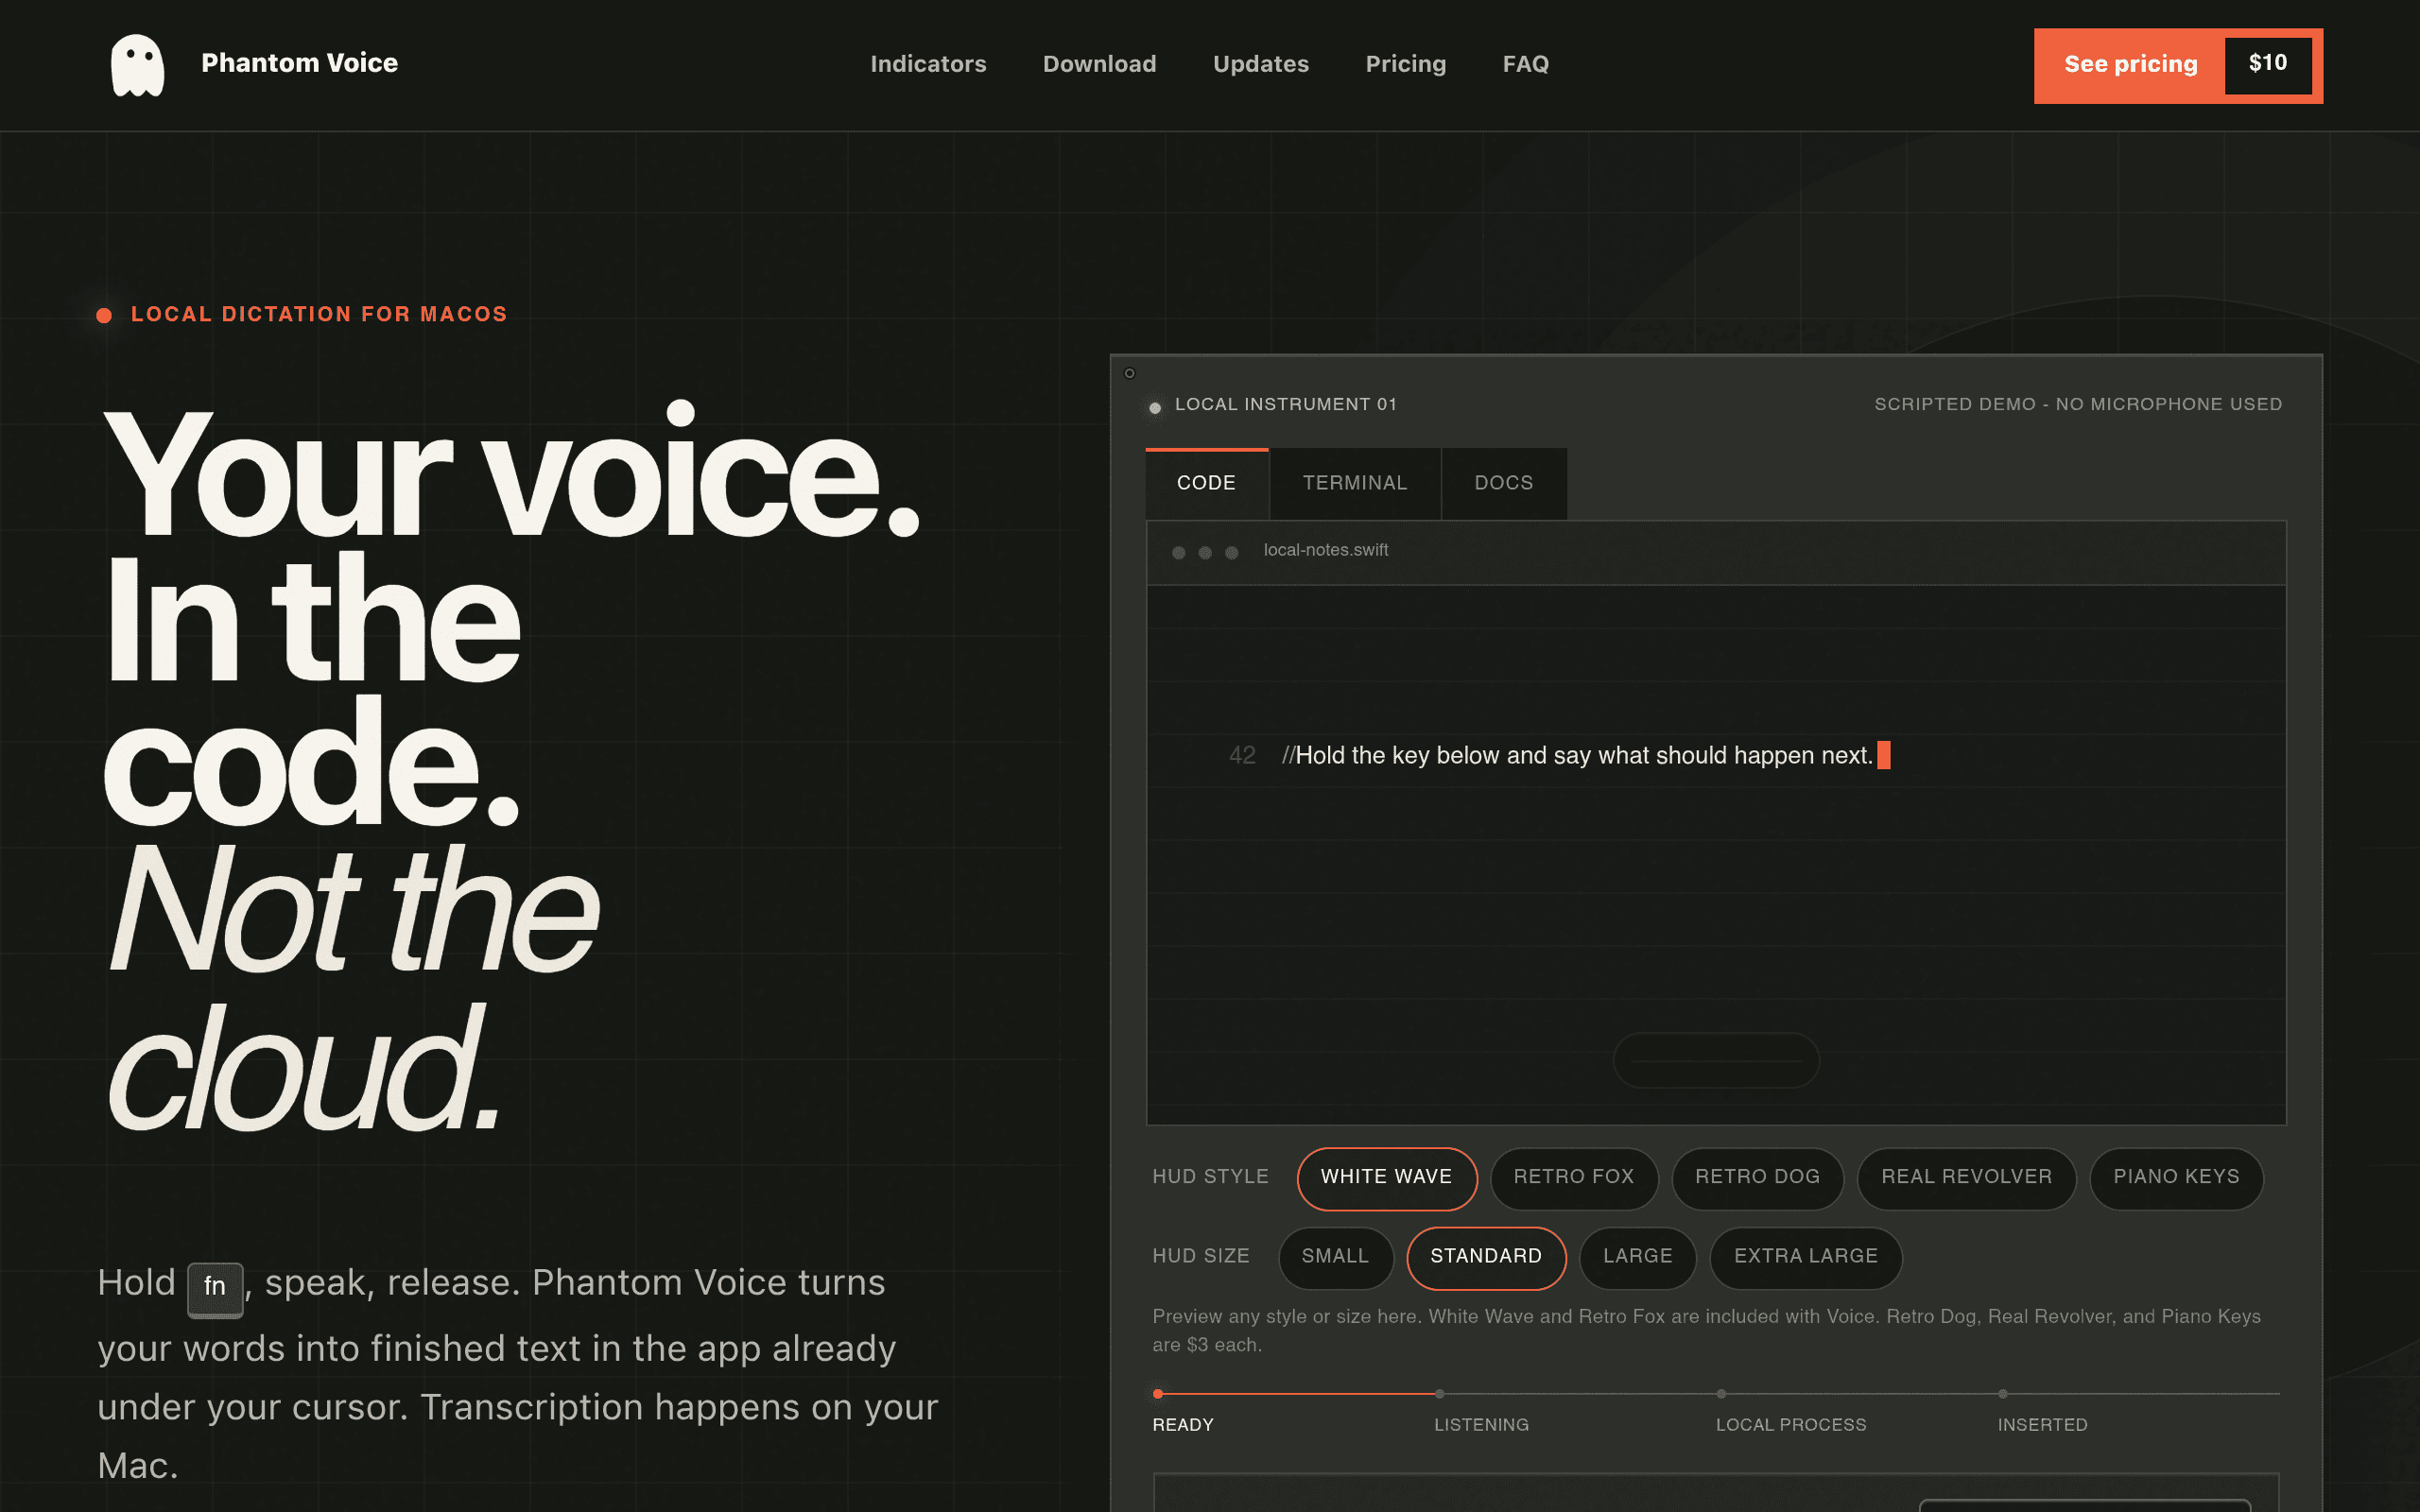Set HUD size to SMALL
This screenshot has height=1512, width=2420.
pos(1335,1257)
